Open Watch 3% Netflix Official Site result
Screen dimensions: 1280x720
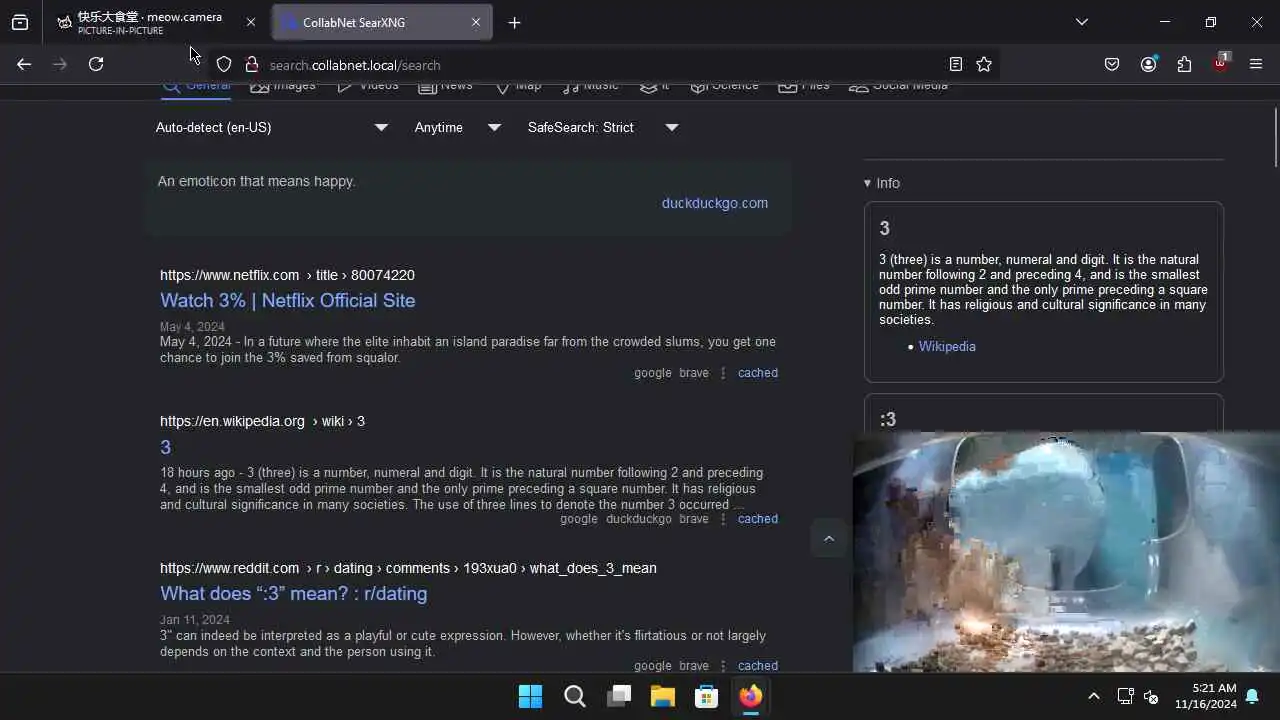click(x=288, y=300)
